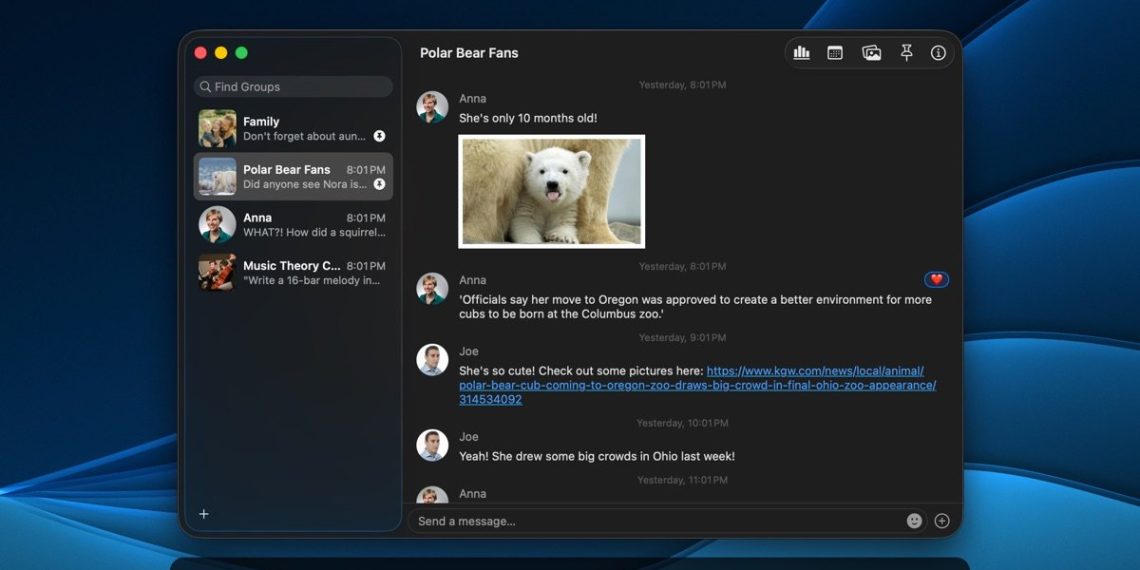The height and width of the screenshot is (570, 1140).
Task: Show pinned messages with pin icon
Action: pos(906,53)
